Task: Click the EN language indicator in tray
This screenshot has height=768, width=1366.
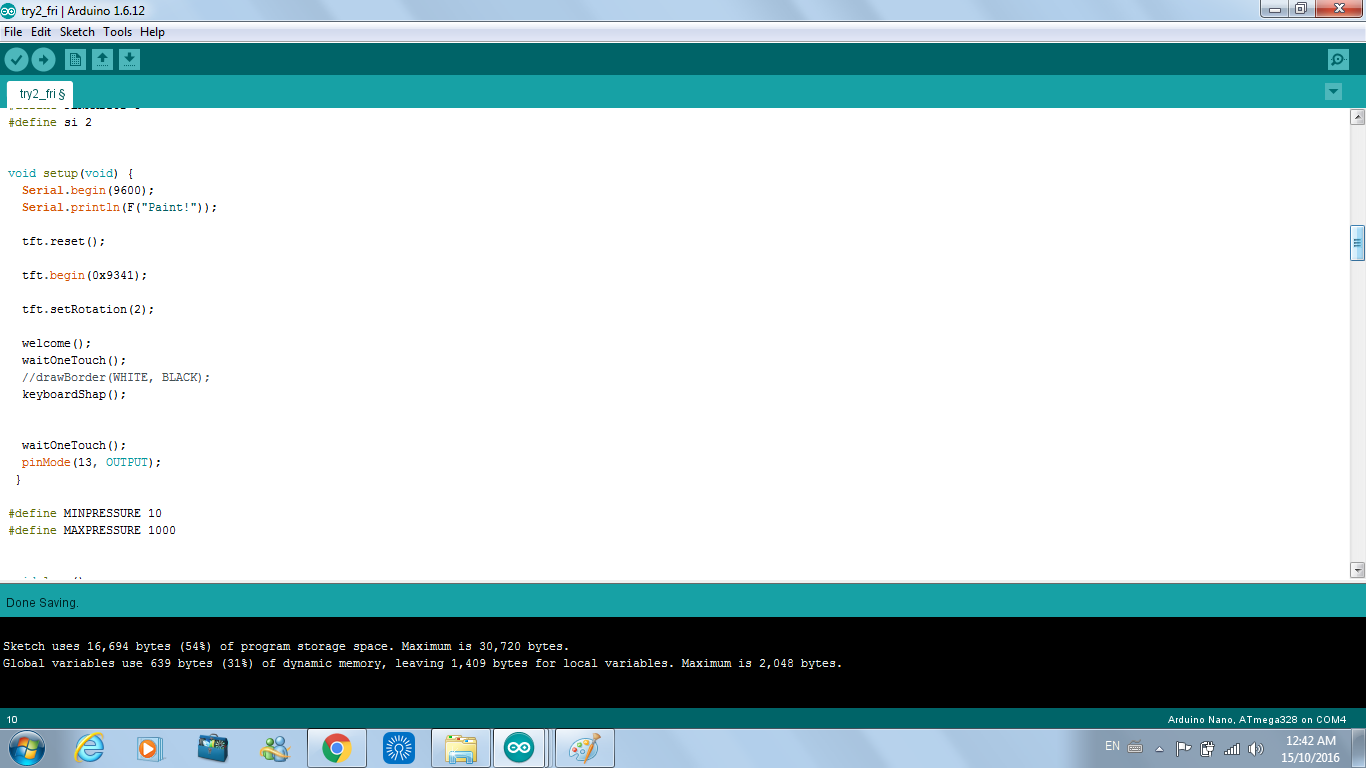Action: pos(1112,746)
